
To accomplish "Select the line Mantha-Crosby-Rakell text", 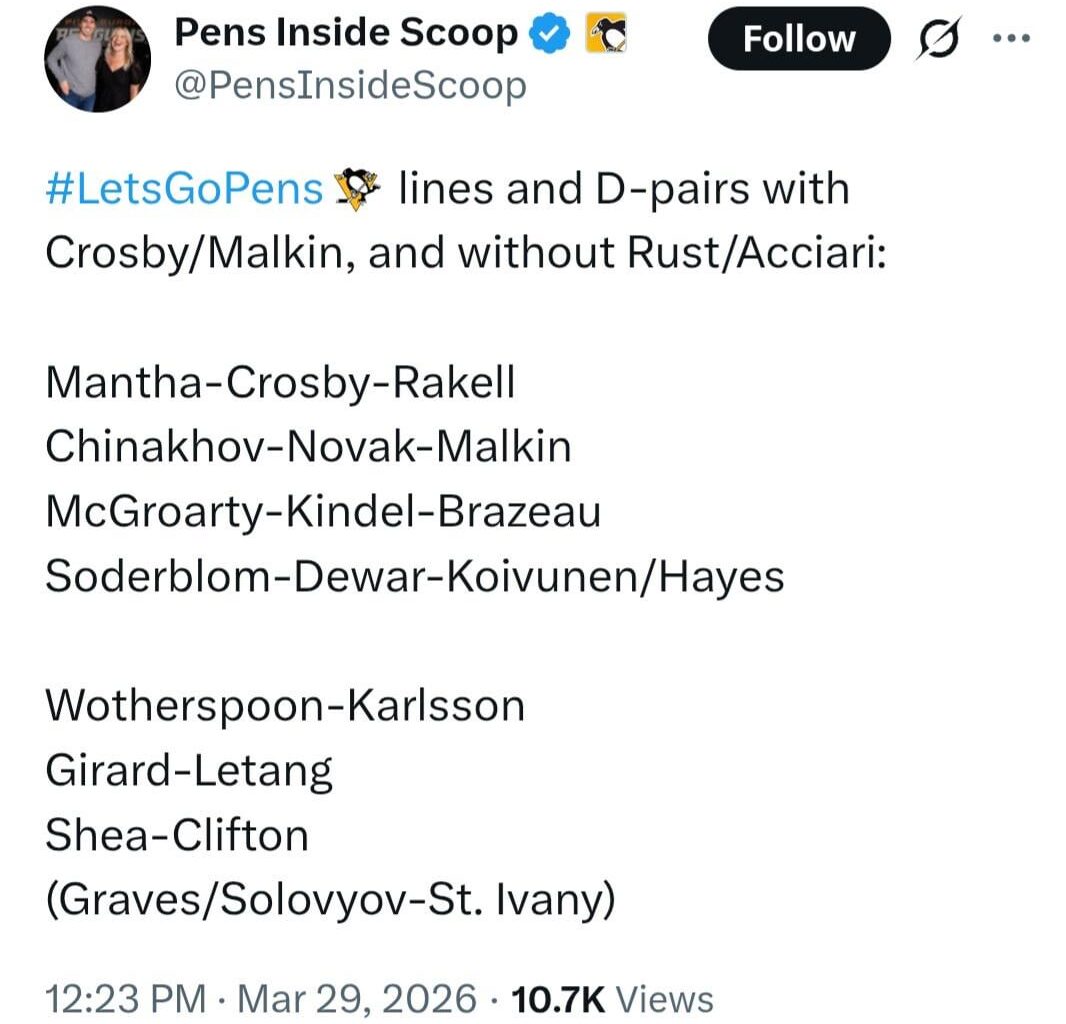I will 280,381.
